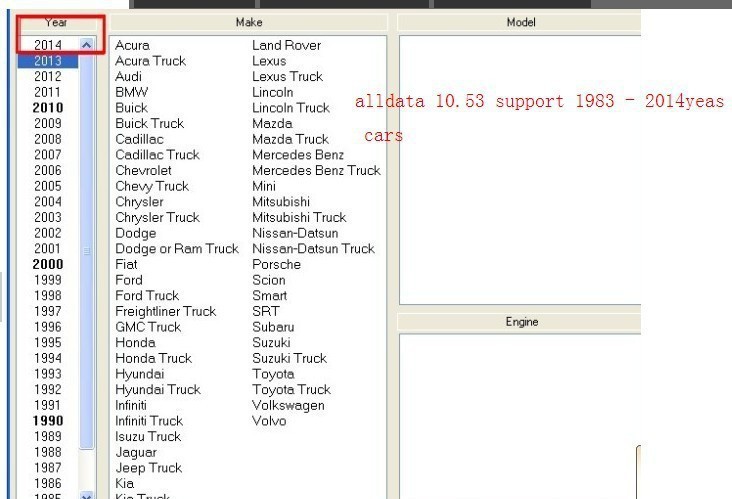This screenshot has width=732, height=499.
Task: Select Acura in the Make list
Action: pos(132,45)
